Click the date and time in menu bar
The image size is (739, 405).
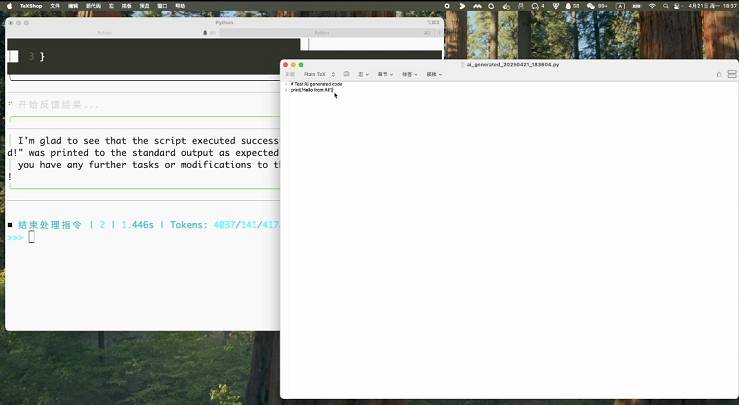click(712, 6)
